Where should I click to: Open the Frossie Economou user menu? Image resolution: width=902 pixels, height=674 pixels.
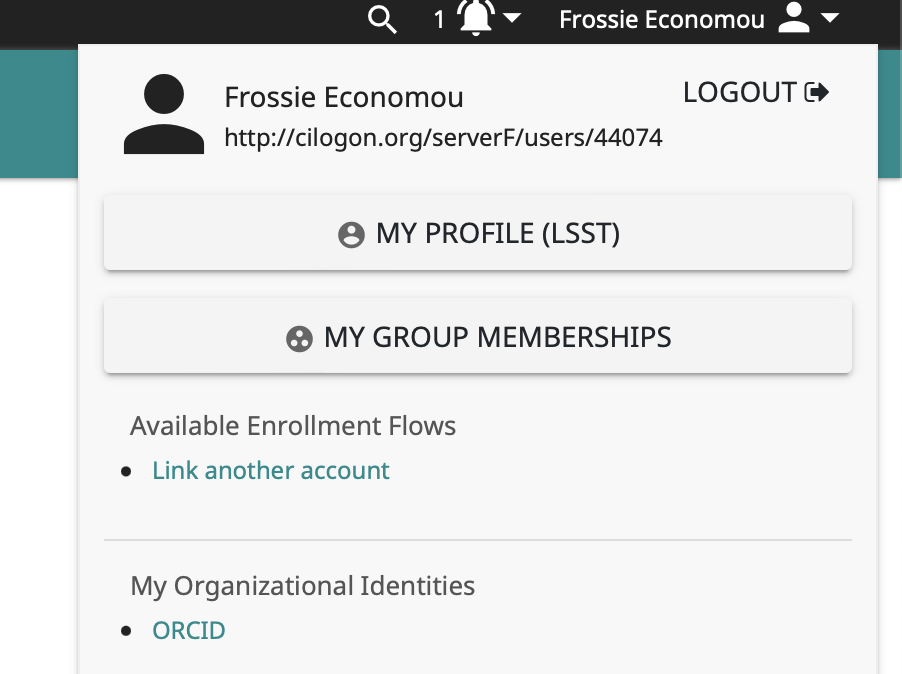(x=661, y=19)
